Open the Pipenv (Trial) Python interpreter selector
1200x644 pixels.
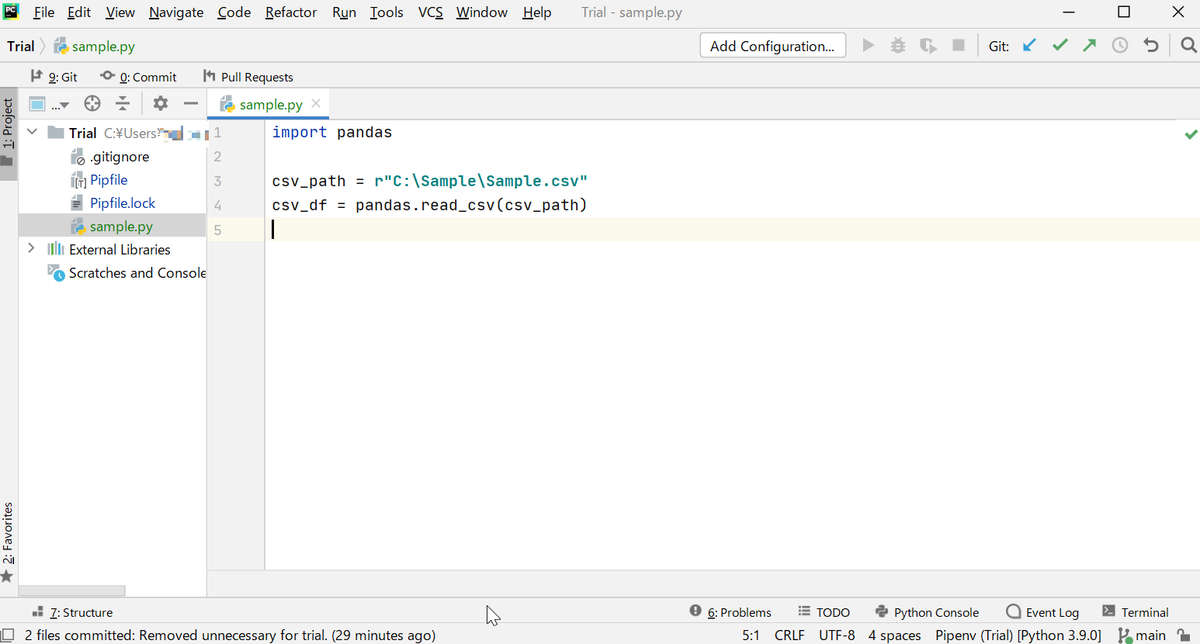1018,635
